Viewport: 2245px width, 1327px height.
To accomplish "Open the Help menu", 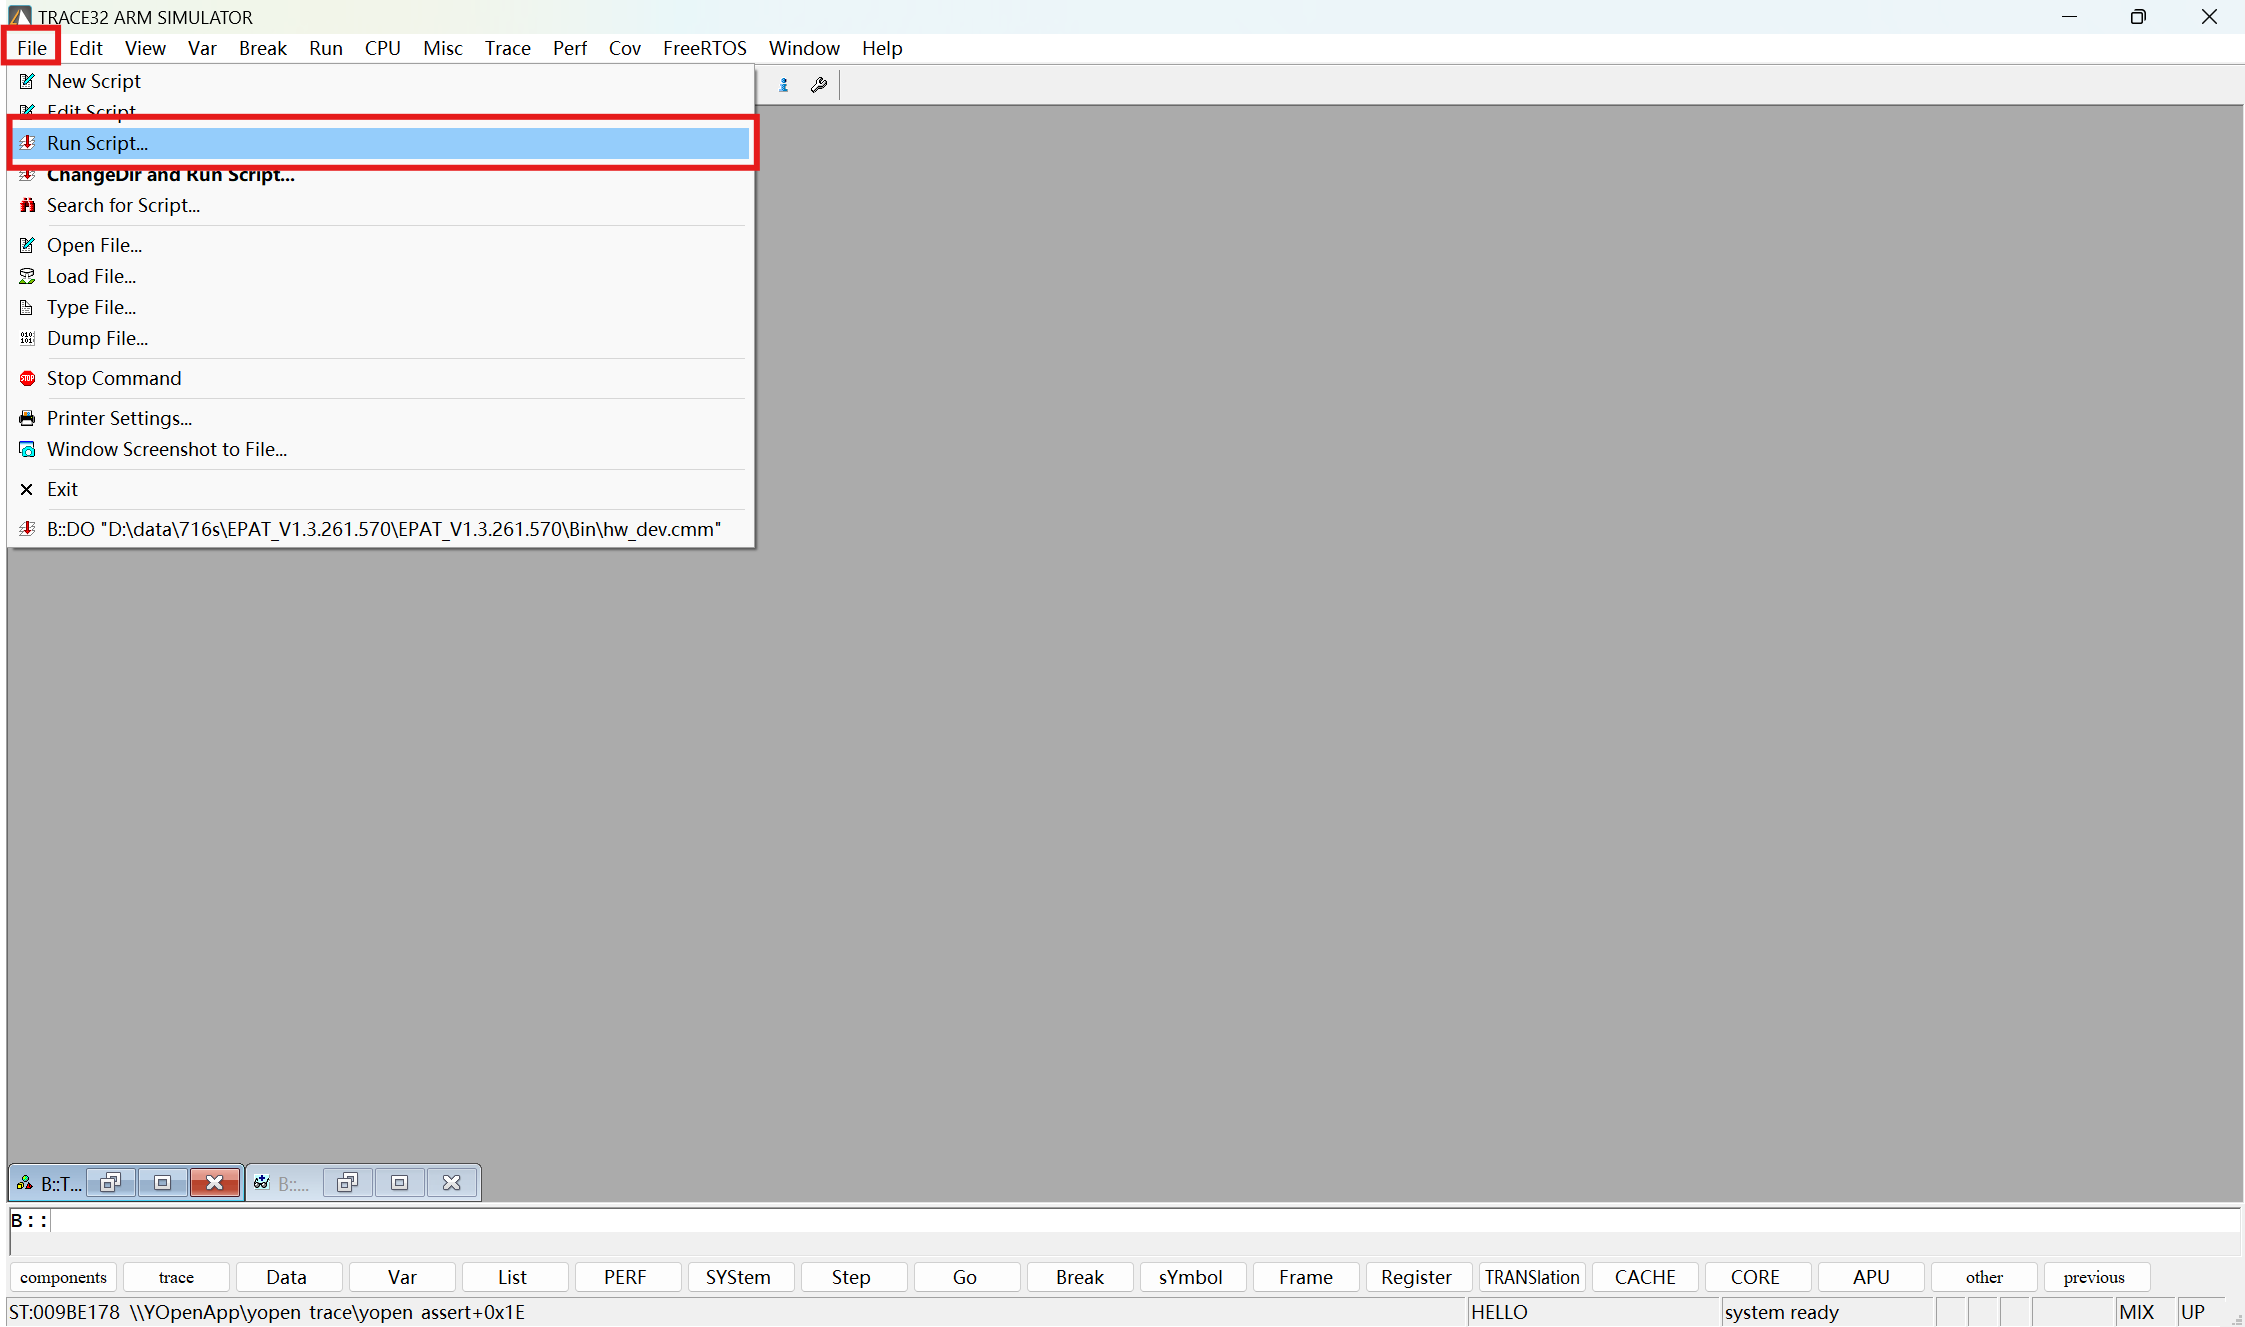I will click(x=882, y=48).
